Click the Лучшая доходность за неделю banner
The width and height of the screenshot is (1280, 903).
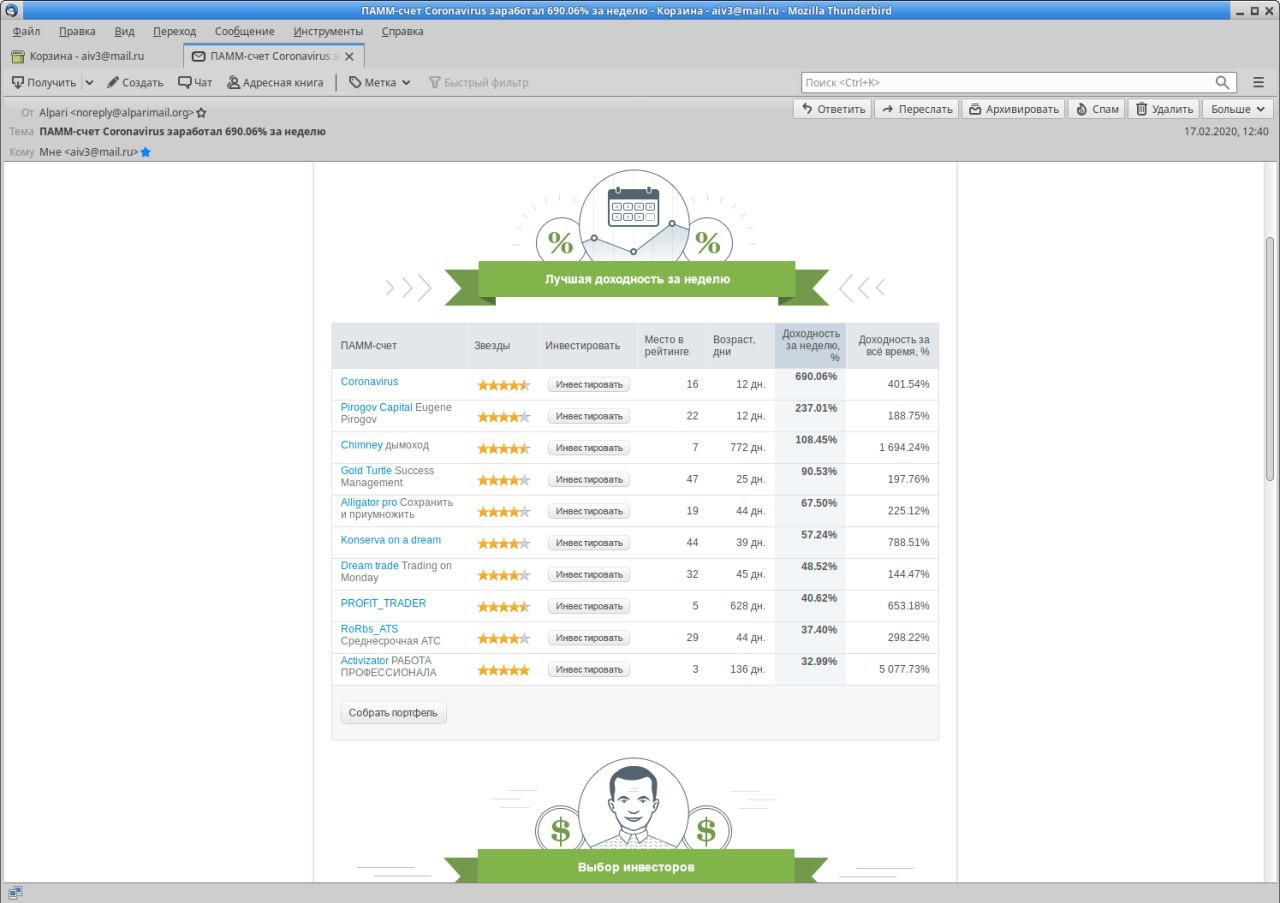[637, 279]
